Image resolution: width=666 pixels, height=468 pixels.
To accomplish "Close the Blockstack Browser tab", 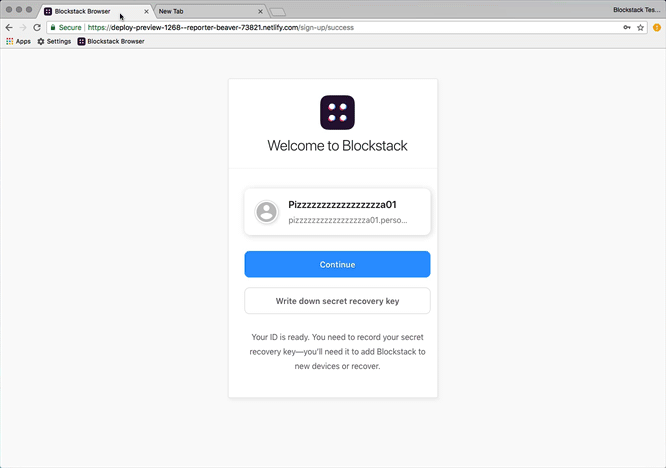I will [147, 11].
